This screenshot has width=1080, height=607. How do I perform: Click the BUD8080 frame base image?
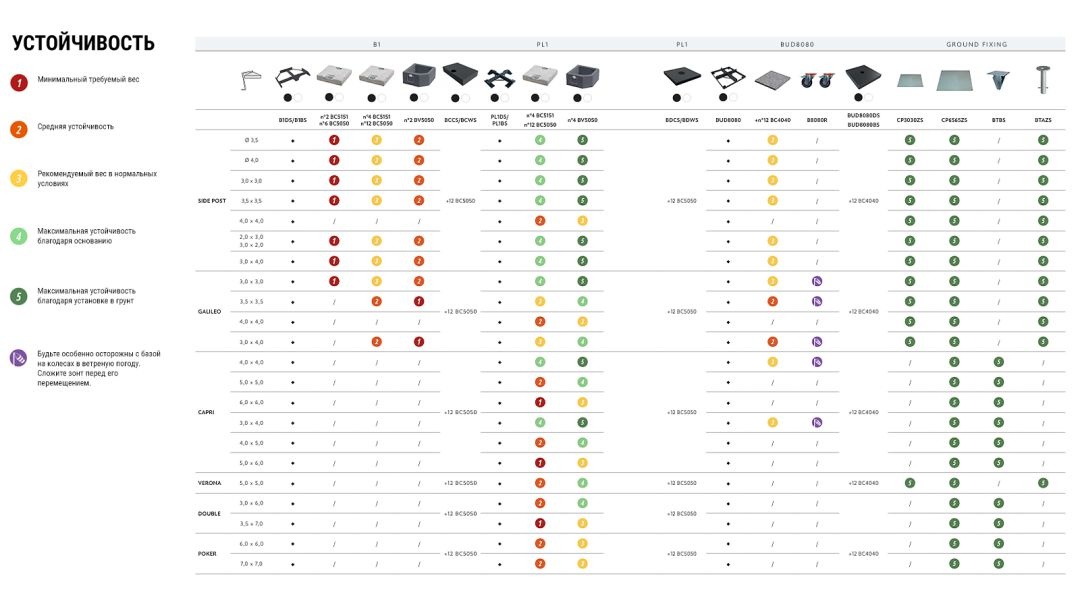[x=727, y=77]
